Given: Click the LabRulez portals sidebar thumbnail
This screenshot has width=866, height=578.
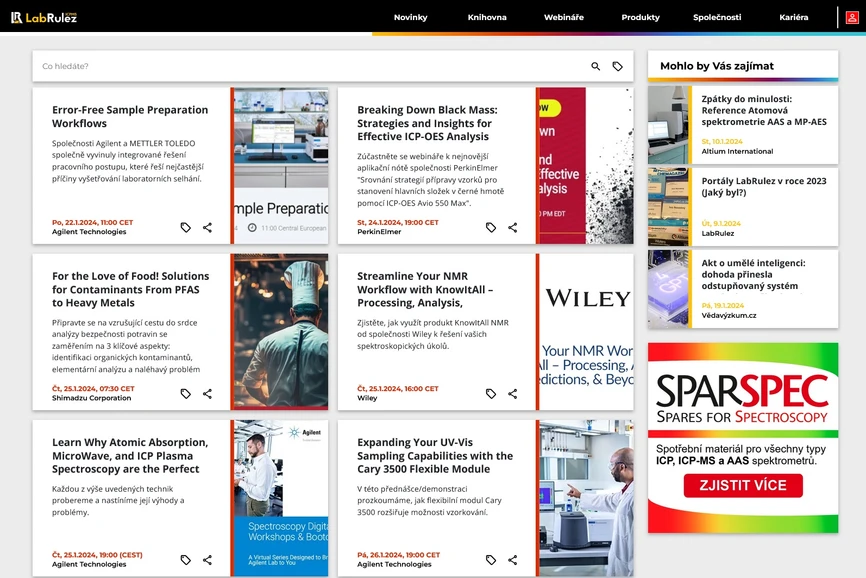Looking at the screenshot, I should tap(668, 207).
